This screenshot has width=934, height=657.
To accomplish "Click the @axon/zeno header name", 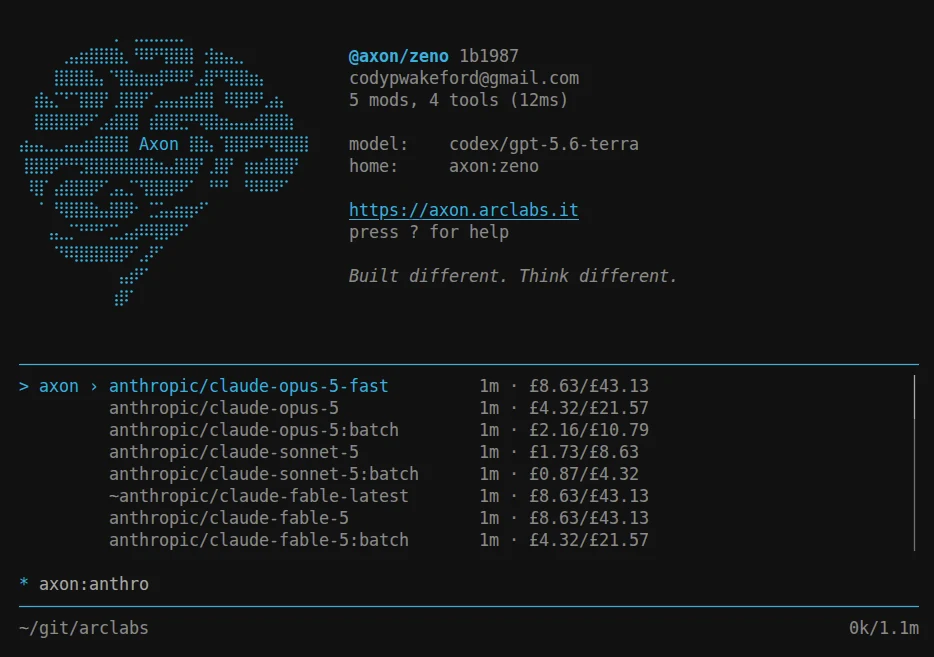I will click(398, 56).
